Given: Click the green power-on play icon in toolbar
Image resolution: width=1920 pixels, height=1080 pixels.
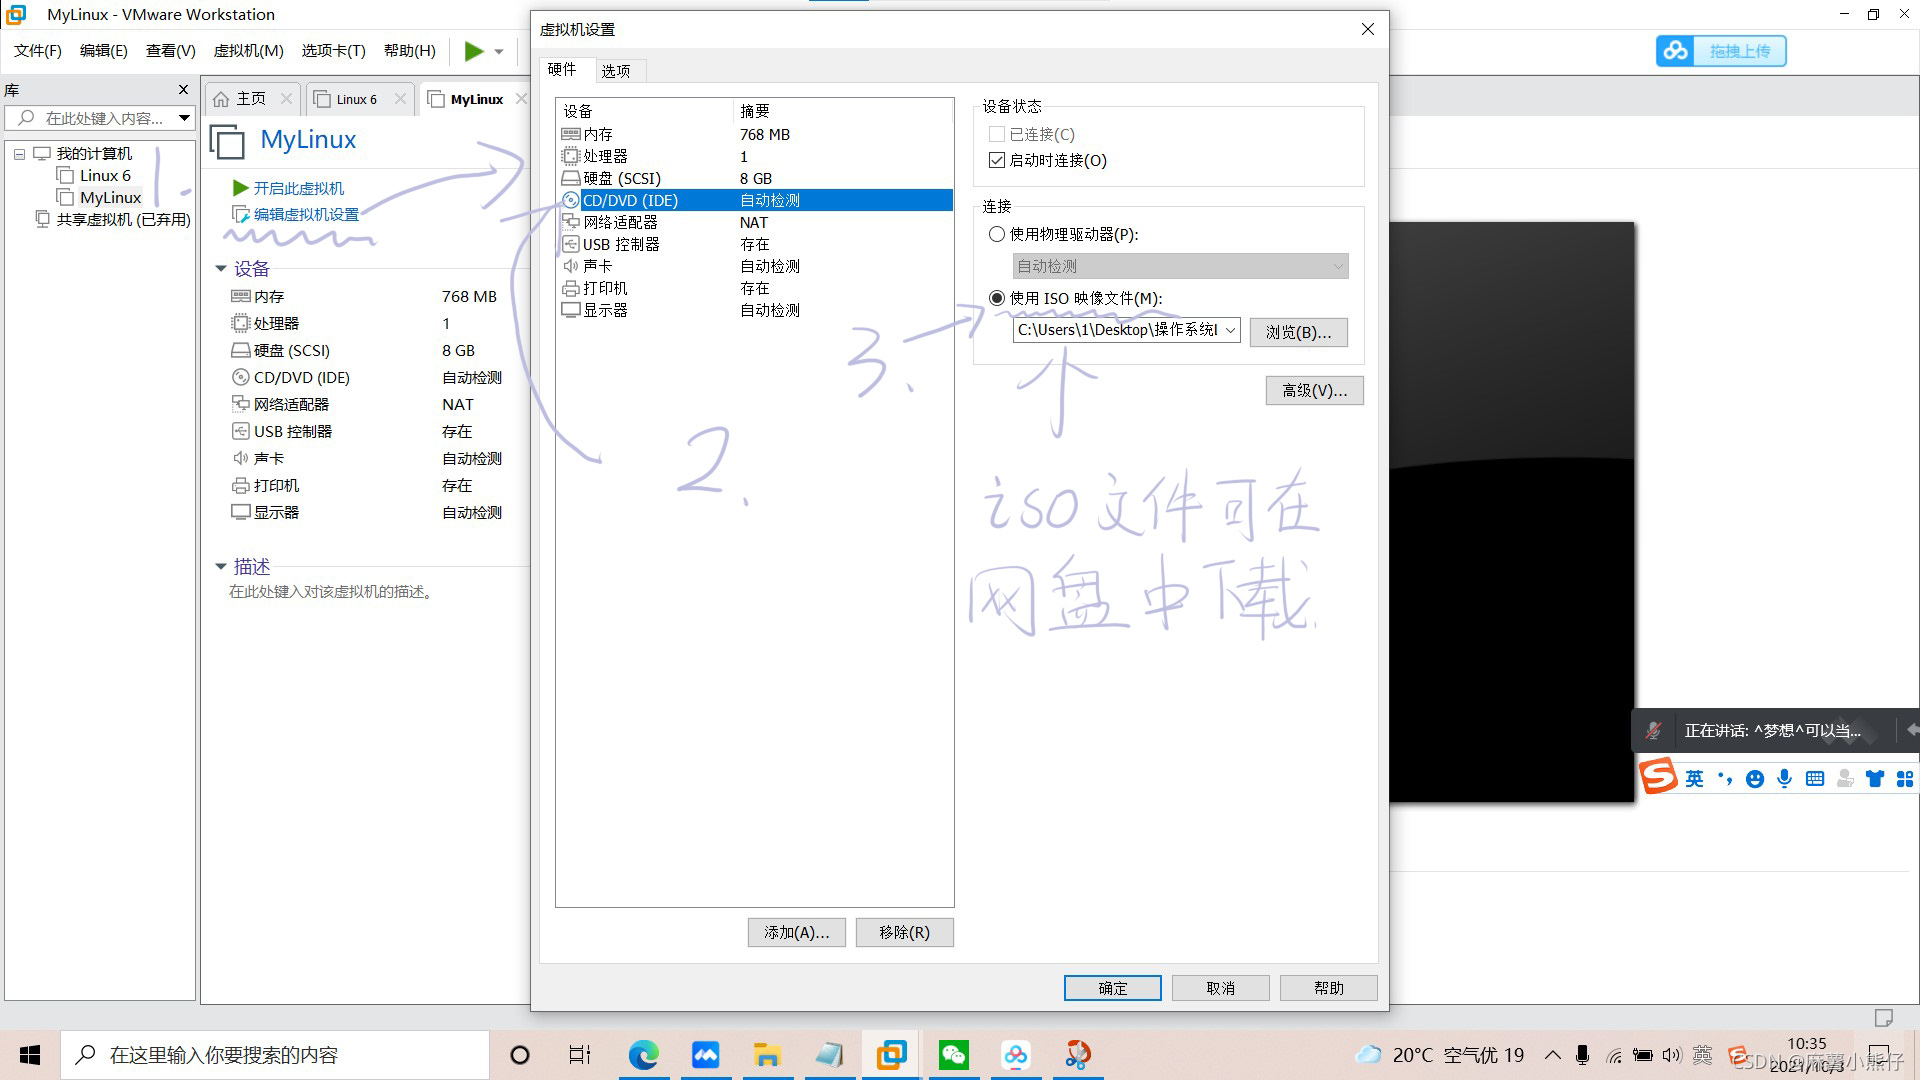Looking at the screenshot, I should [474, 51].
